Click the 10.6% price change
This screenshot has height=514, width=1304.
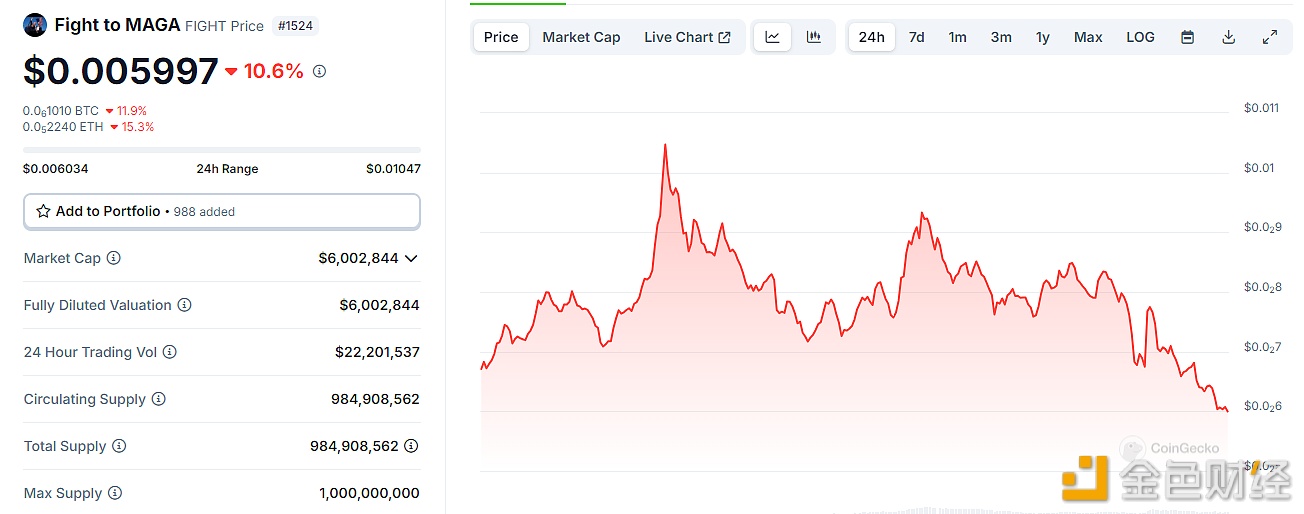point(265,71)
